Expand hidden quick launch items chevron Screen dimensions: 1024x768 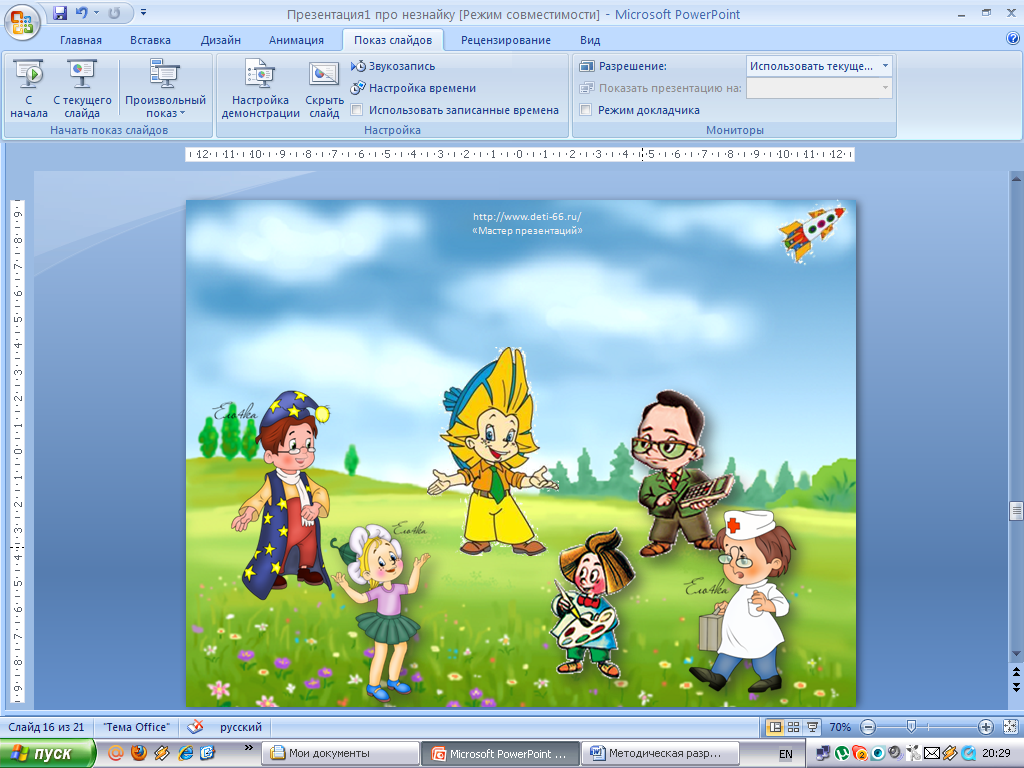point(248,748)
